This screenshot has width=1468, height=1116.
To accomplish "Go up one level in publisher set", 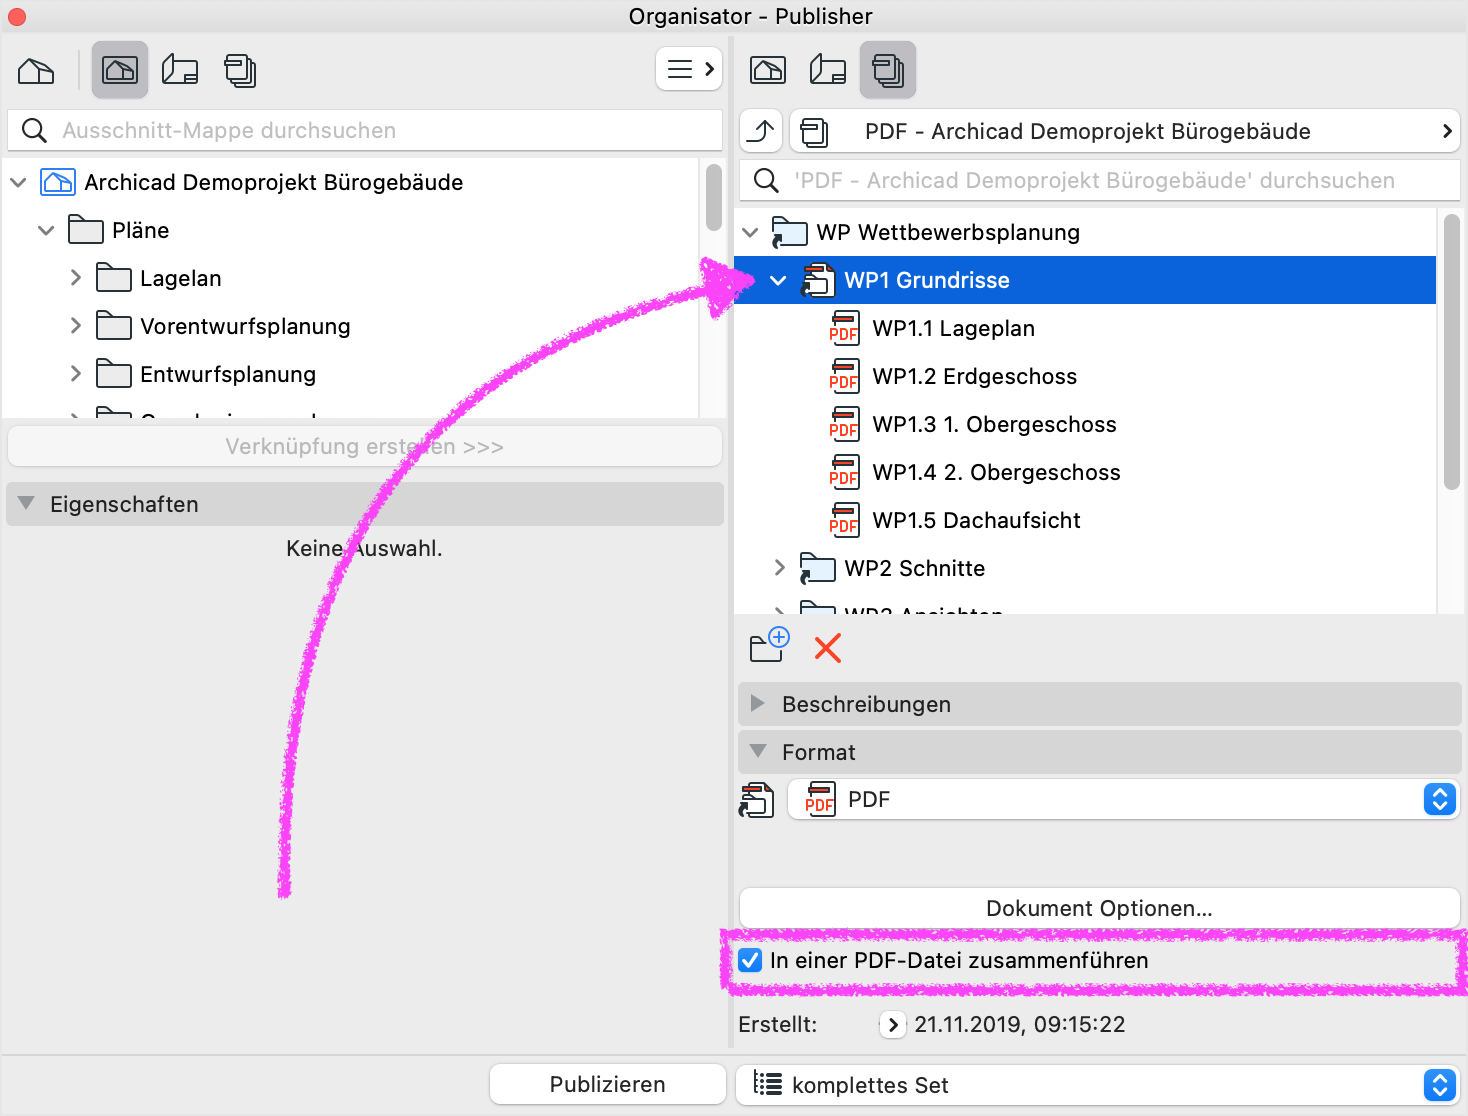I will tap(761, 131).
